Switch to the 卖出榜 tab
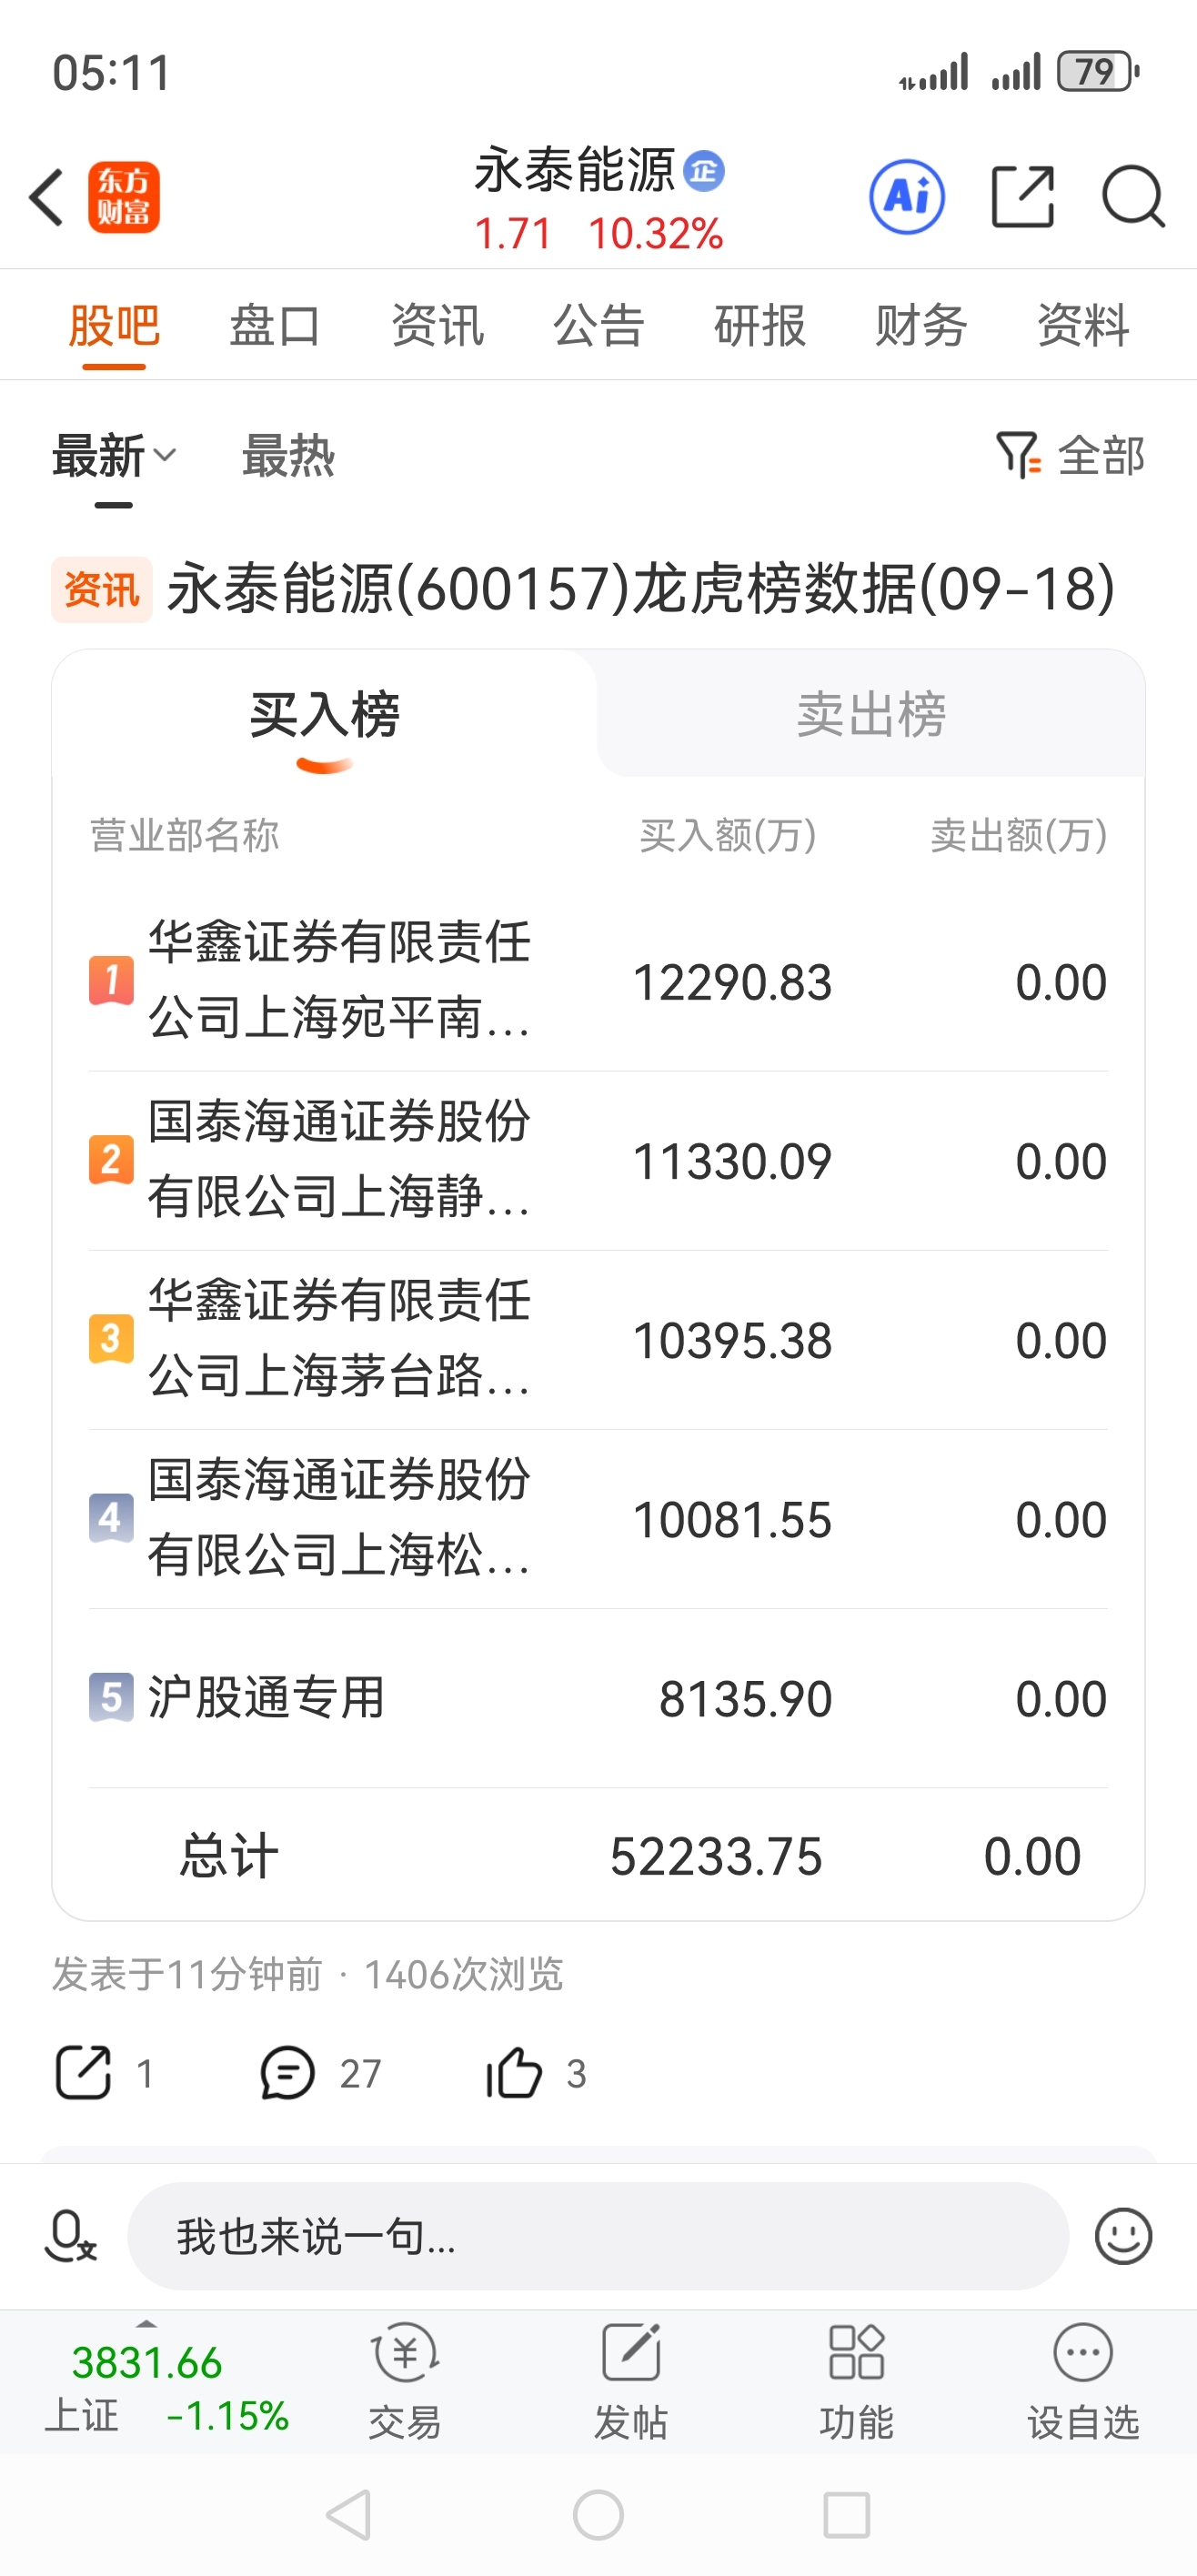This screenshot has width=1197, height=2576. point(871,714)
